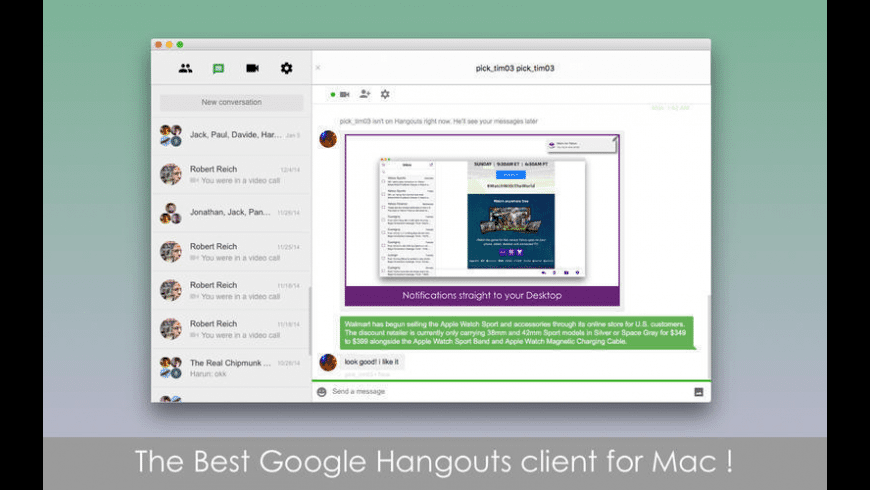The width and height of the screenshot is (870, 490).
Task: Click Jack, Paul, Davide group avatar
Action: pyautogui.click(x=170, y=135)
